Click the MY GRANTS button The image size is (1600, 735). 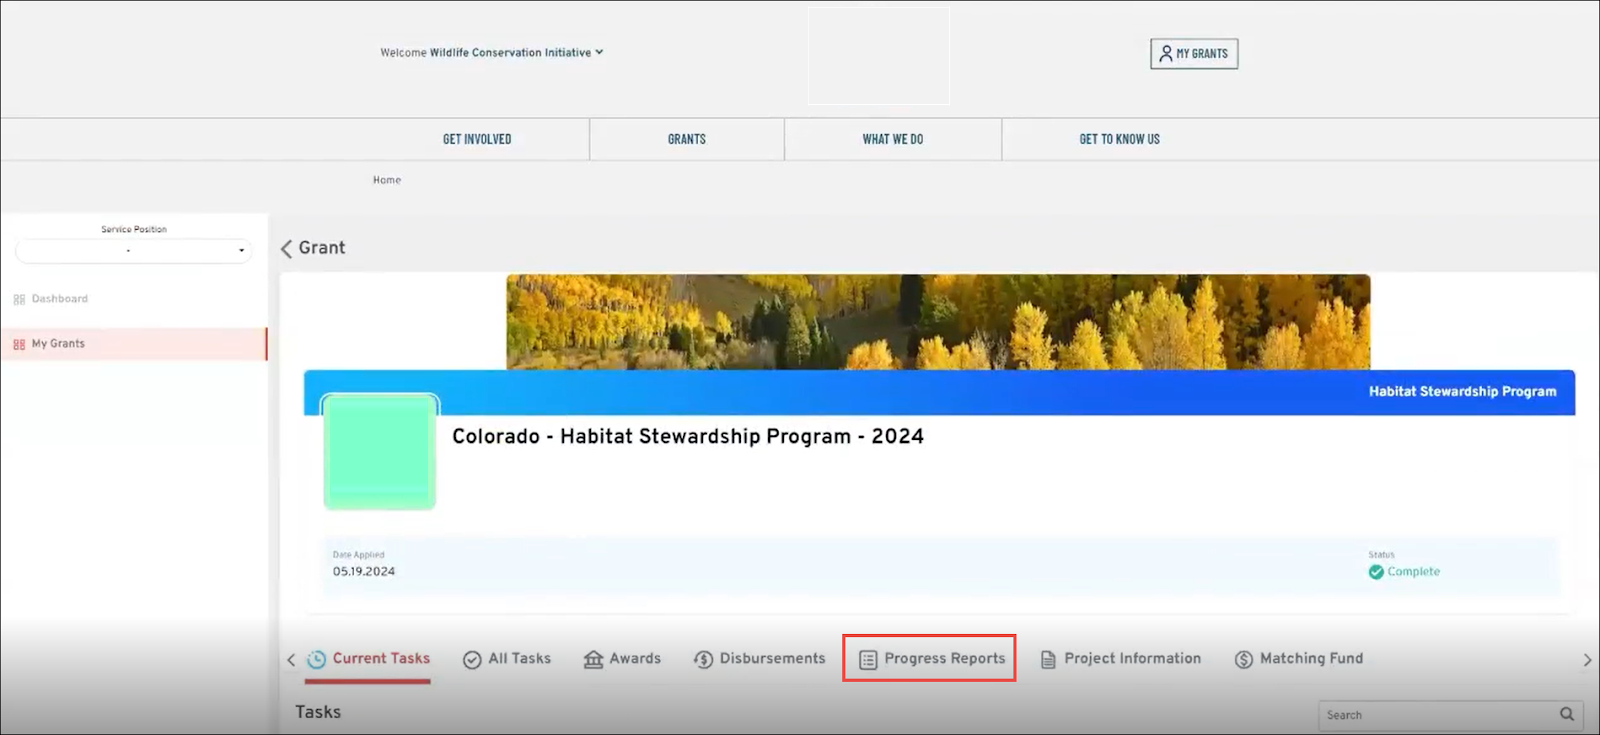pyautogui.click(x=1193, y=54)
